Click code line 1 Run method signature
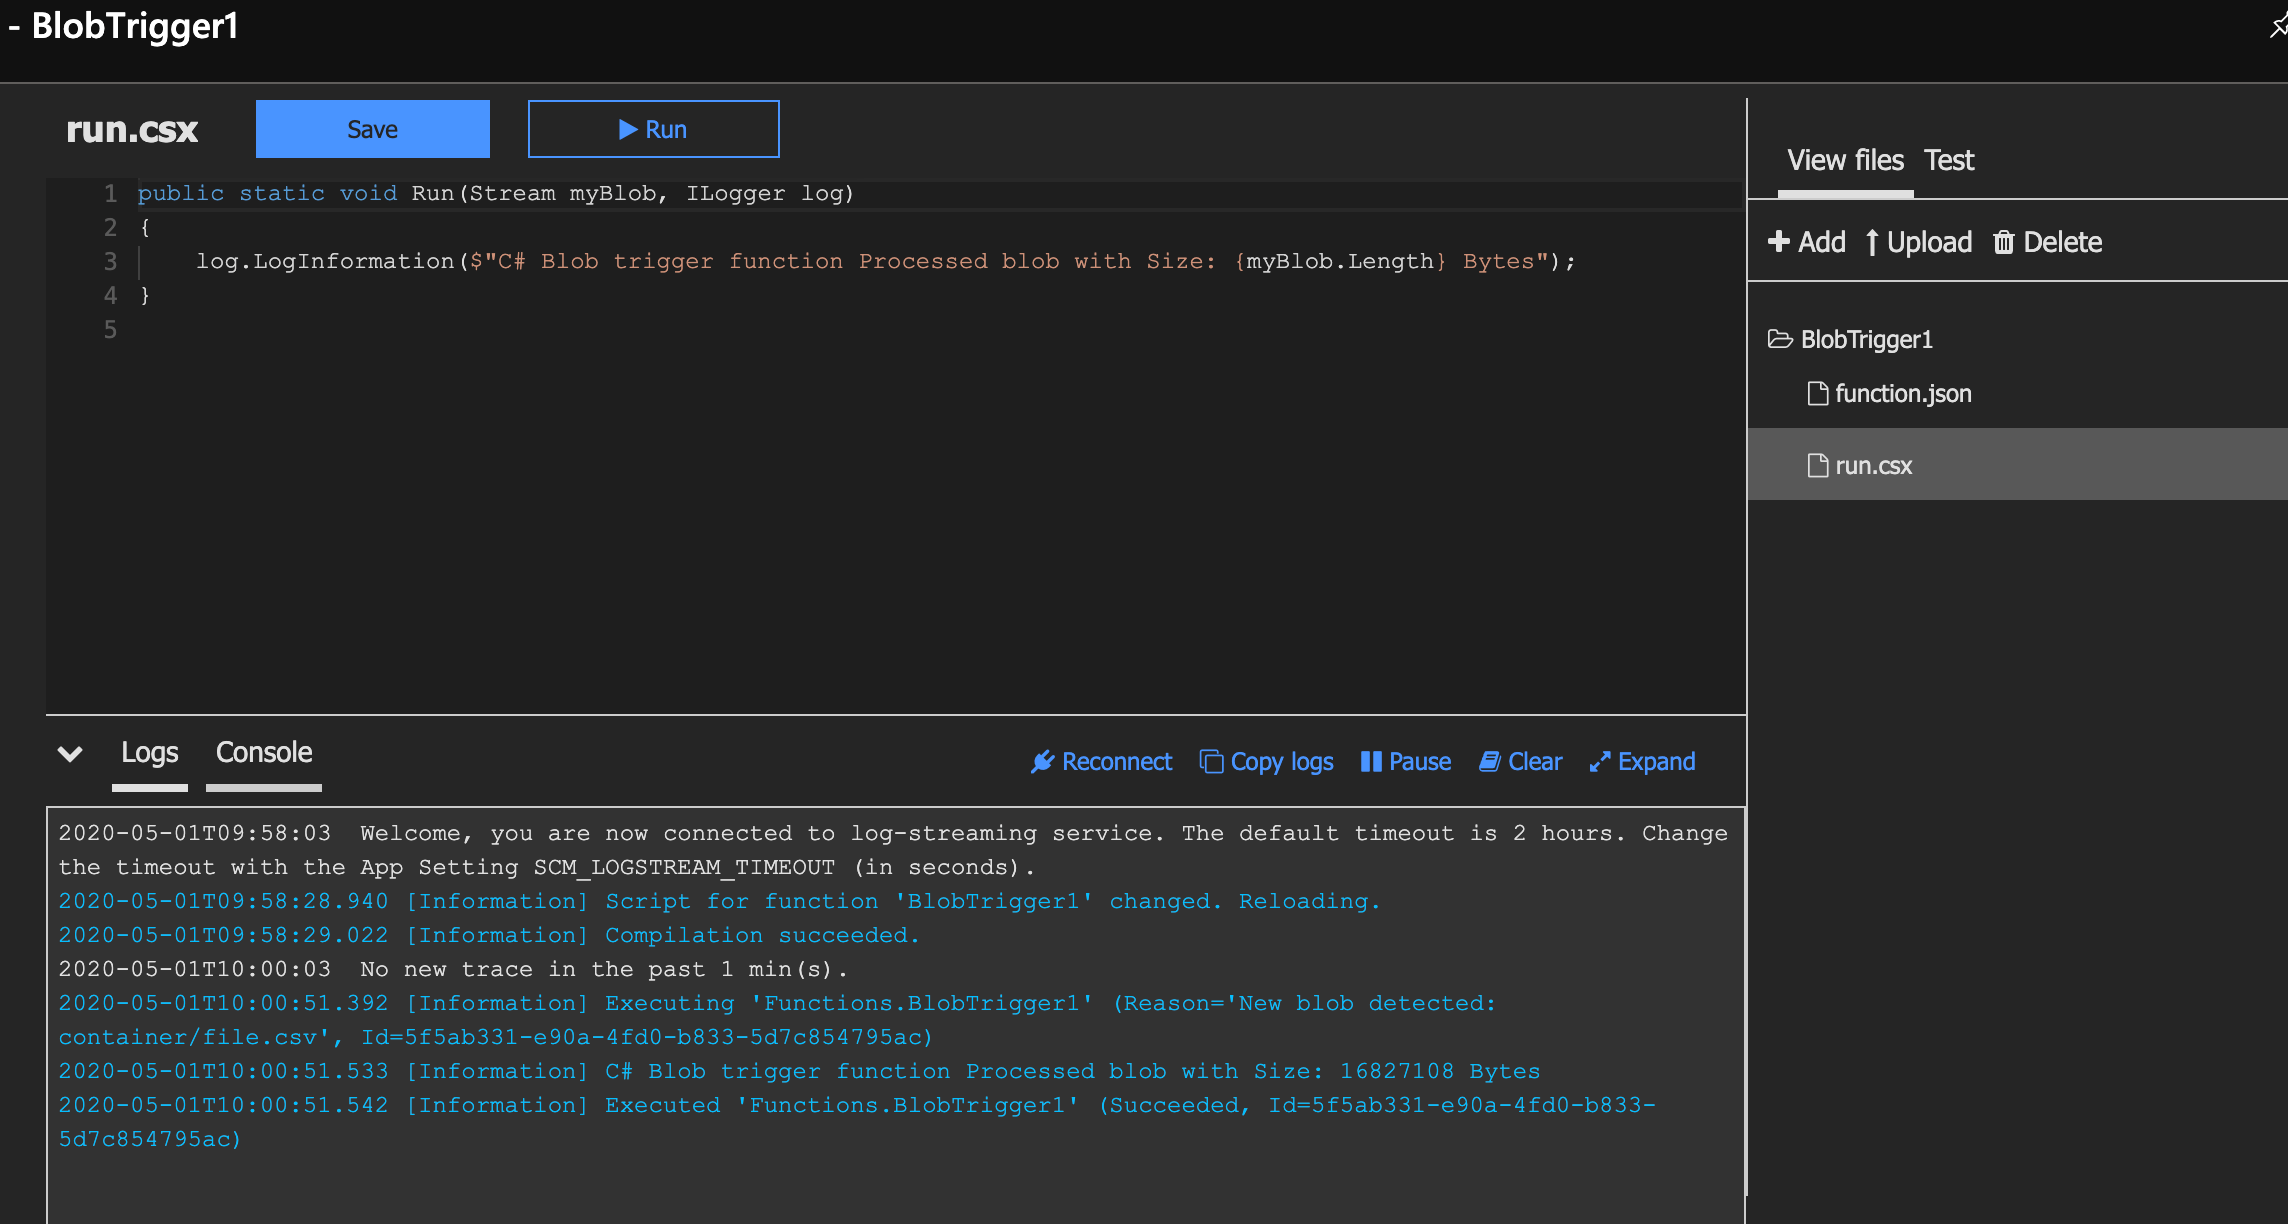The width and height of the screenshot is (2288, 1224). click(496, 194)
